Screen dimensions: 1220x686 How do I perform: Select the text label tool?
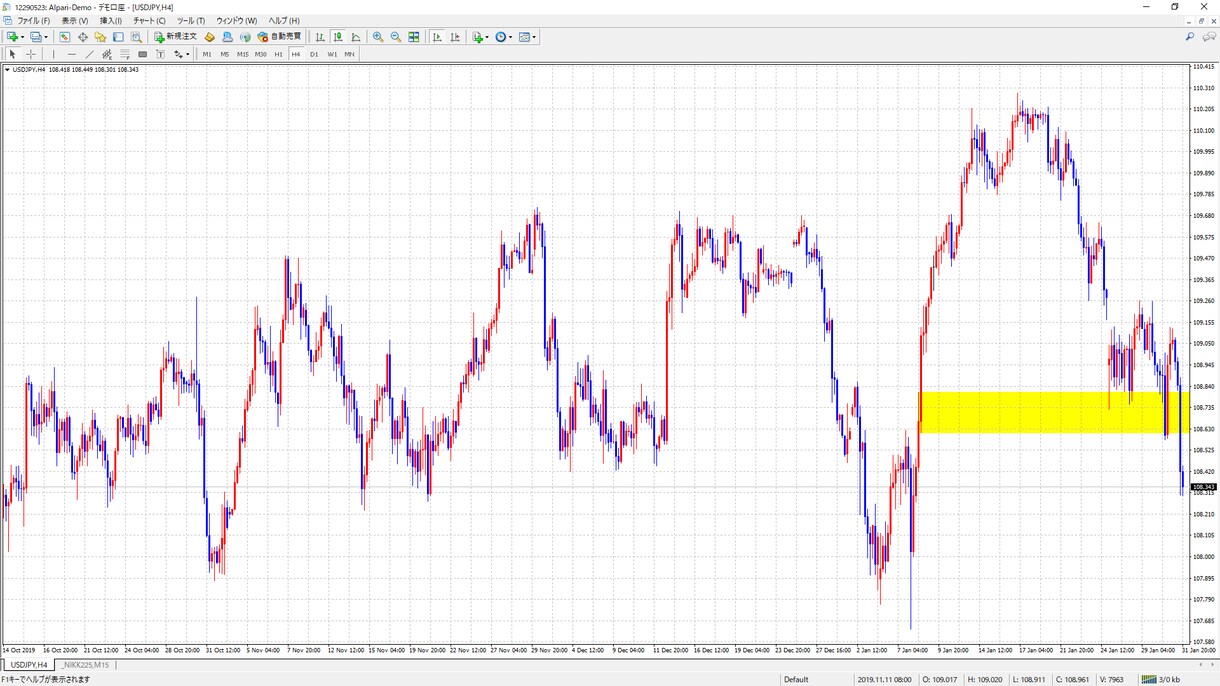160,54
